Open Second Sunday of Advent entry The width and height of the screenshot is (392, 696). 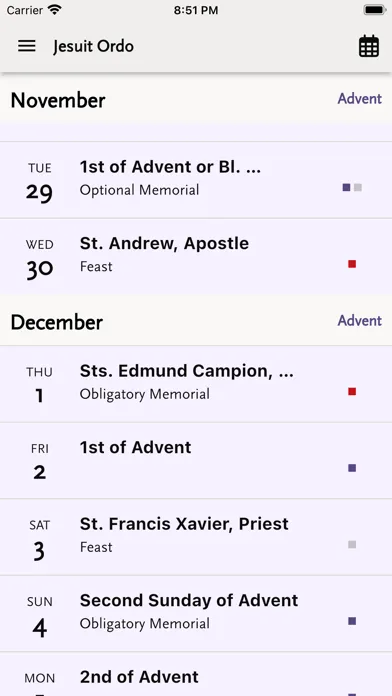(196, 613)
